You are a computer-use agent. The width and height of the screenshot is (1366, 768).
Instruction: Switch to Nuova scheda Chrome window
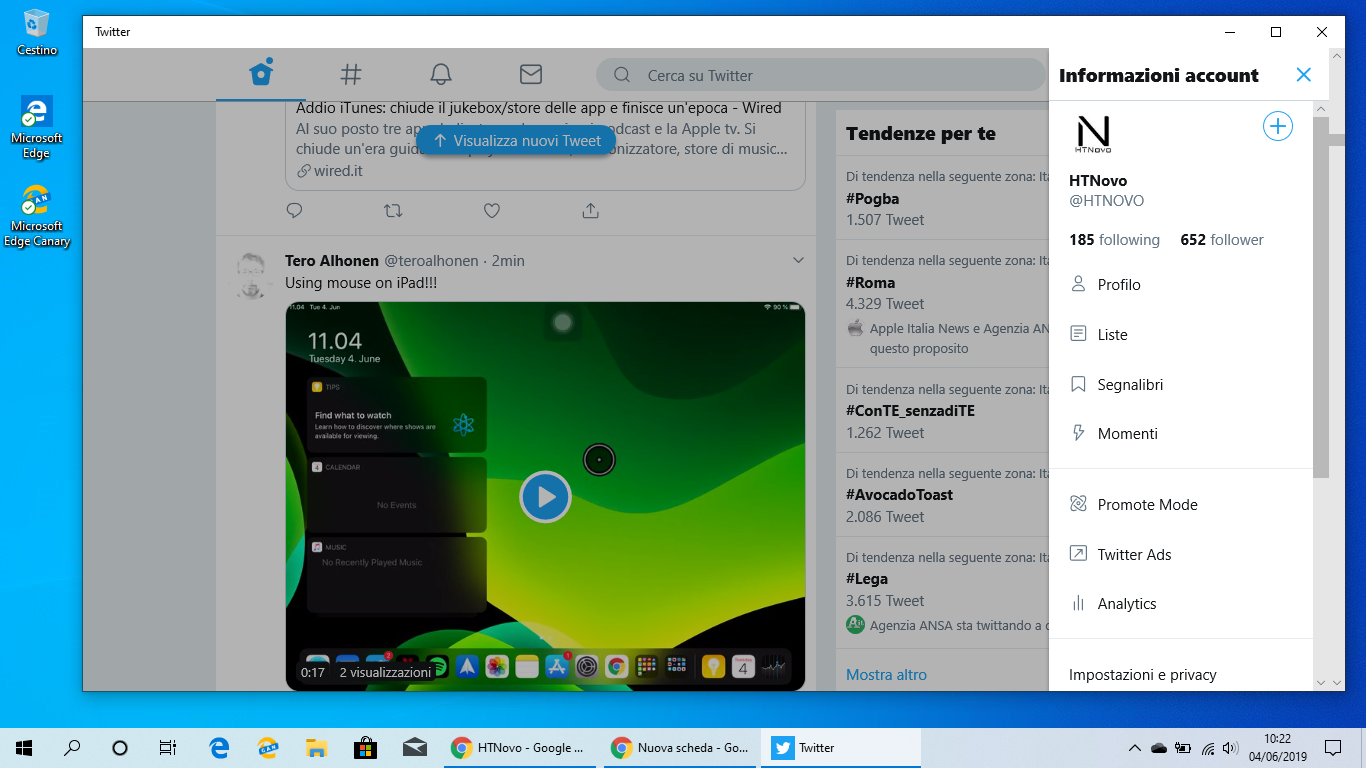click(x=680, y=748)
